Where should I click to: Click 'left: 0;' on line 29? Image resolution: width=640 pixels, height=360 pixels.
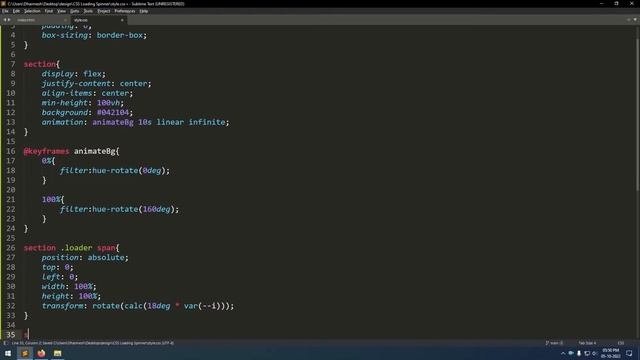60,277
